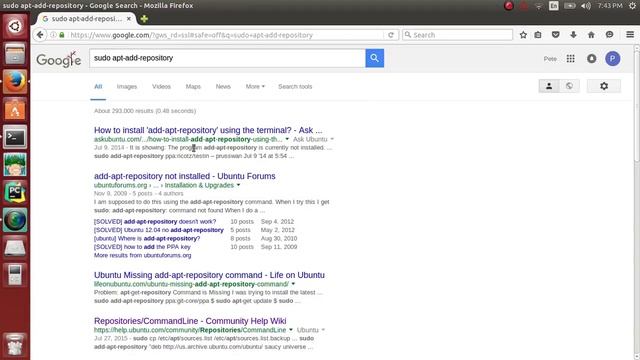The height and width of the screenshot is (360, 640).
Task: Open 'Ubuntu Missing add-apt-repository command' result
Action: pyautogui.click(x=209, y=275)
